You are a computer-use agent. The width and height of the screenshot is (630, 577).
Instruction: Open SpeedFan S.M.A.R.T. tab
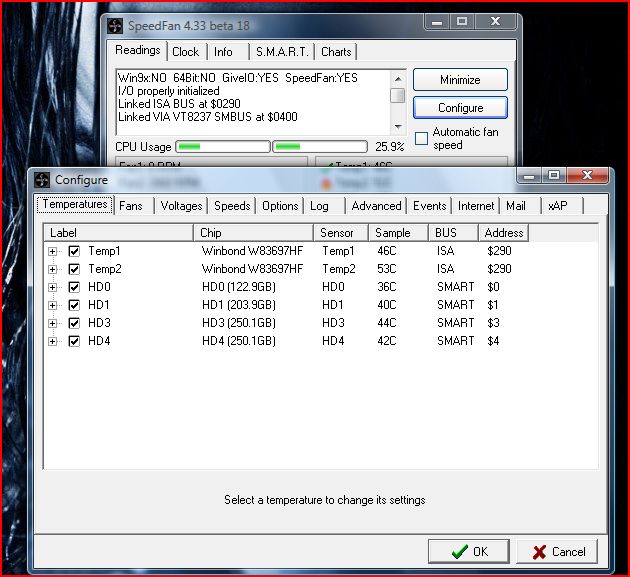click(x=282, y=52)
